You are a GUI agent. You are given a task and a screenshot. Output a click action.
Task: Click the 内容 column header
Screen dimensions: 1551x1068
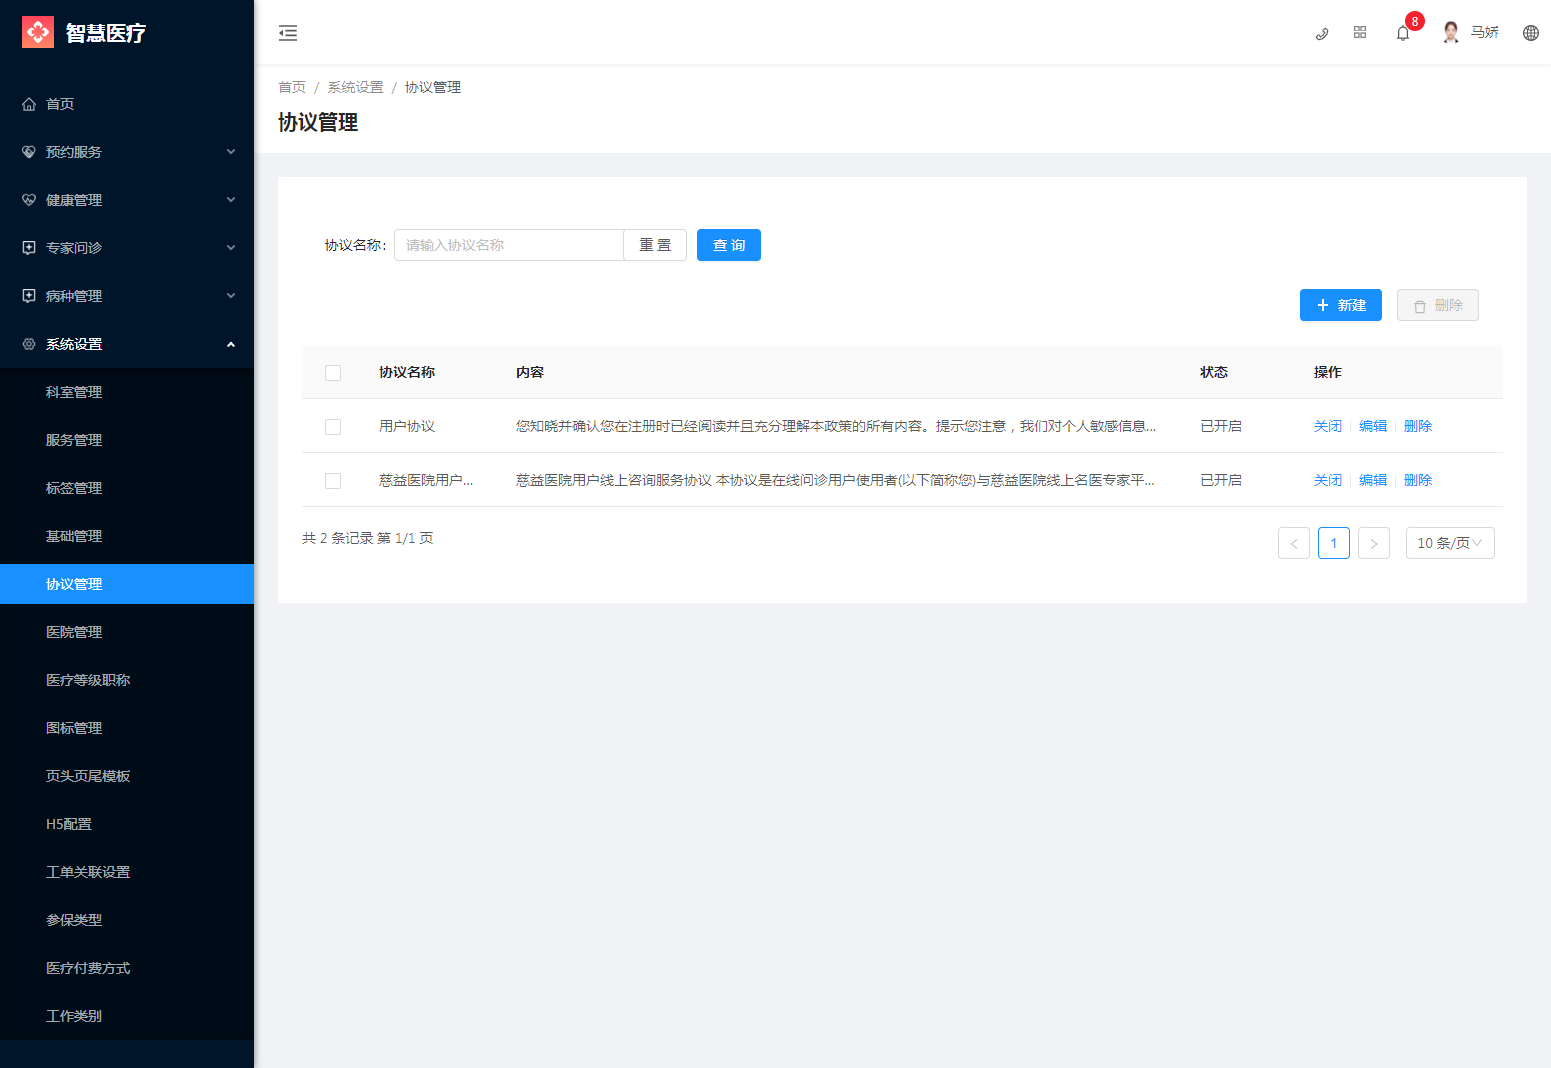click(530, 372)
